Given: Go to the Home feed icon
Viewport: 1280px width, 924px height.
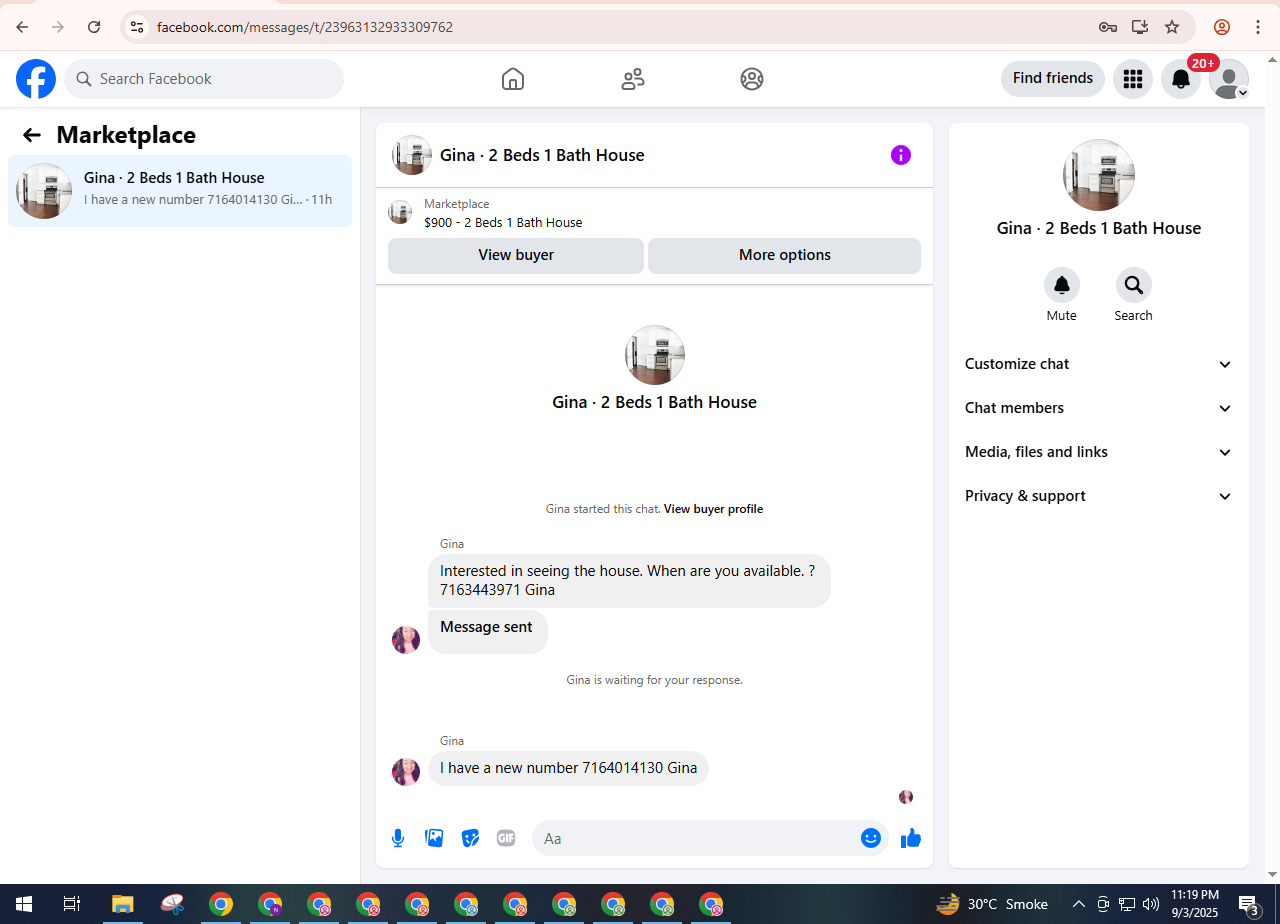Looking at the screenshot, I should (513, 79).
